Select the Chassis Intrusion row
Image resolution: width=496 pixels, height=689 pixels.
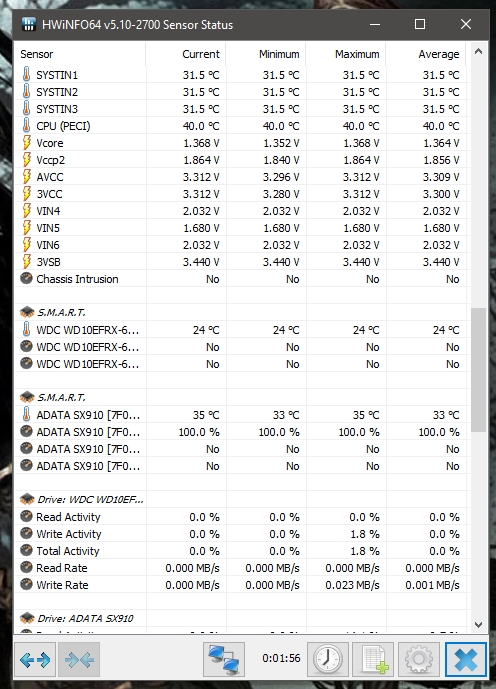pos(242,279)
